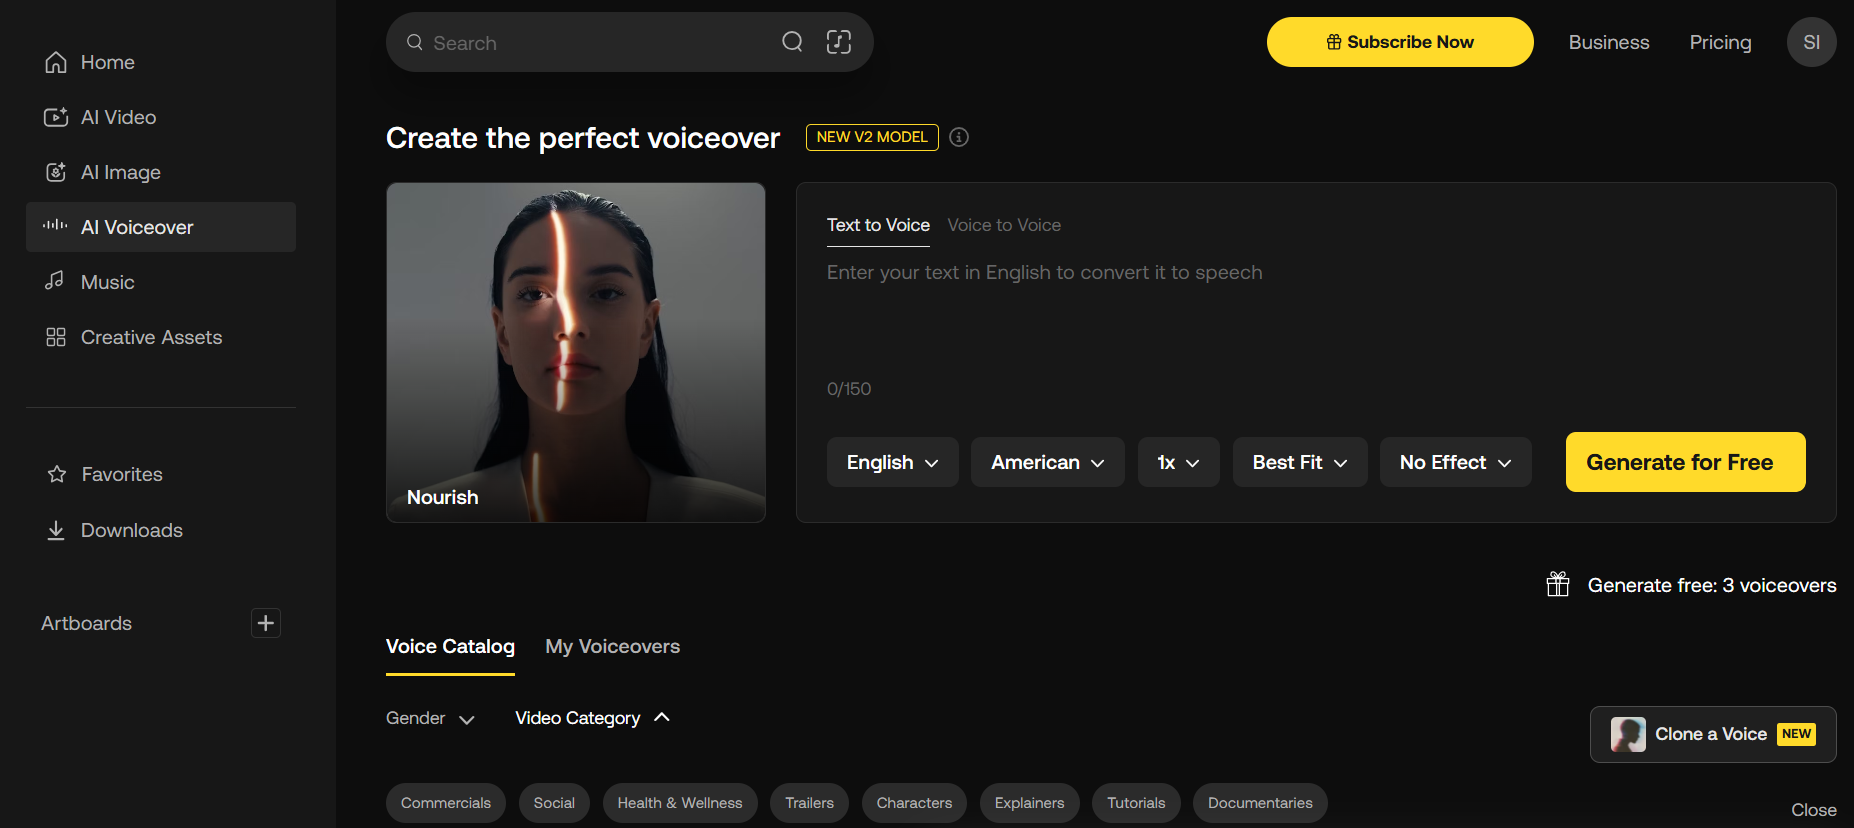Open Downloads from the sidebar

point(131,530)
